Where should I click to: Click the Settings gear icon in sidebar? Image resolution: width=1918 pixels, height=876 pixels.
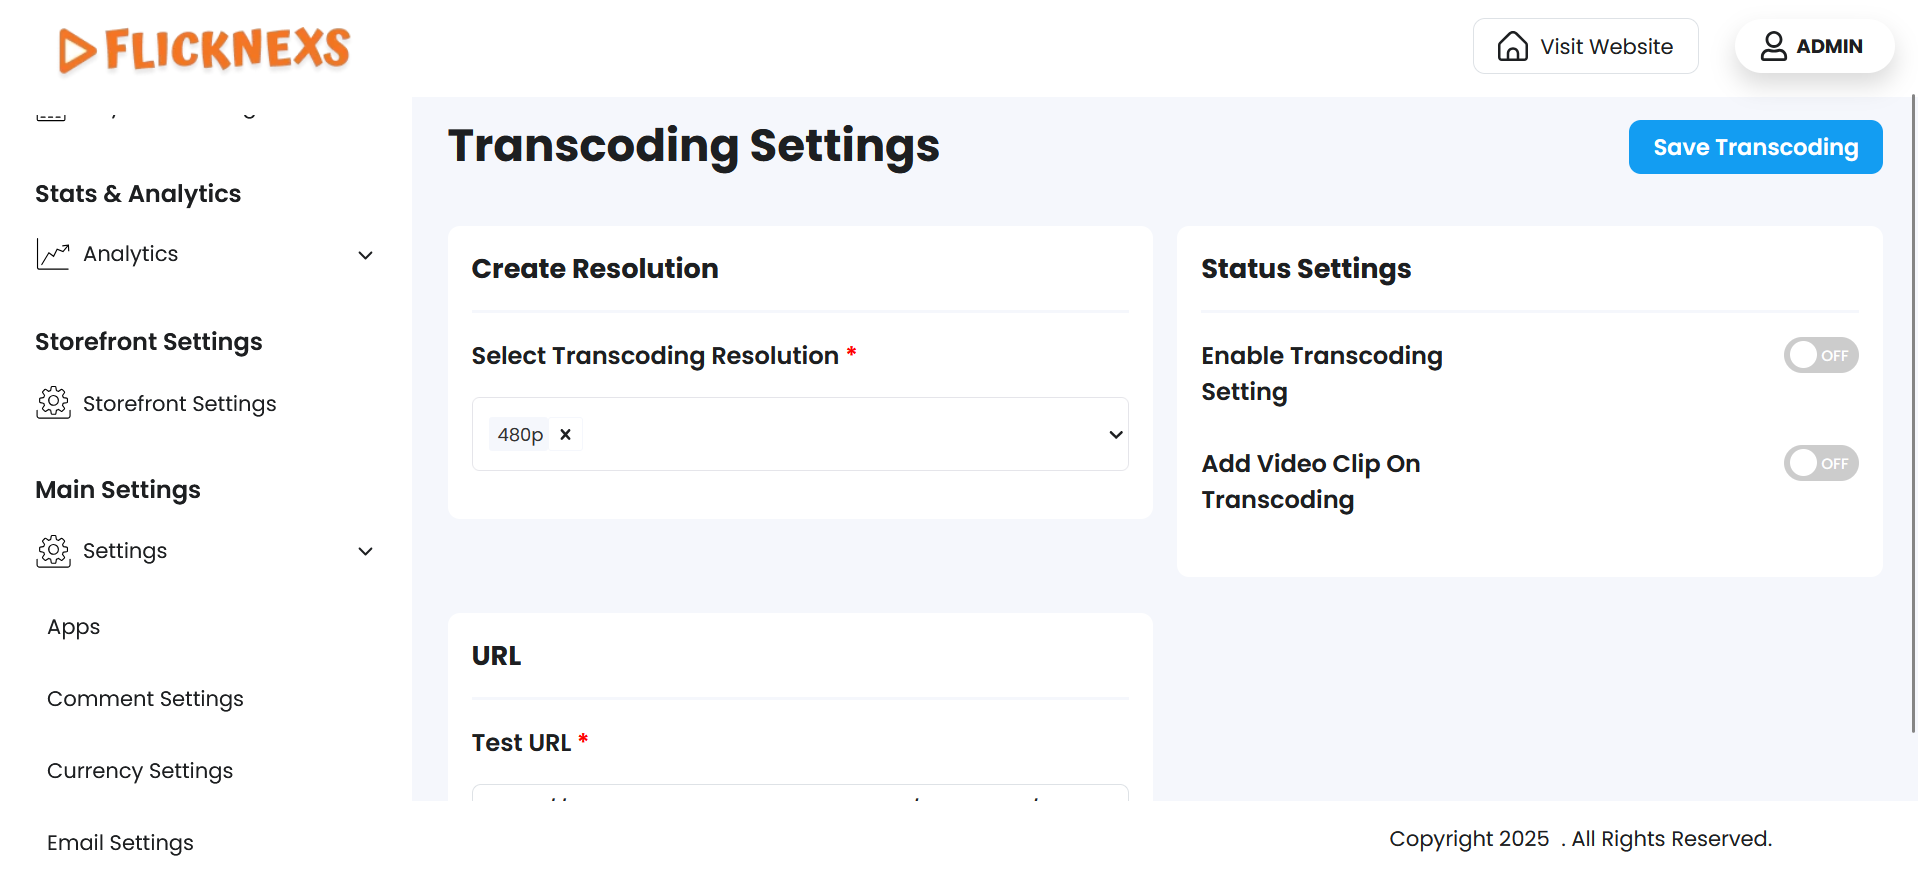click(x=53, y=551)
